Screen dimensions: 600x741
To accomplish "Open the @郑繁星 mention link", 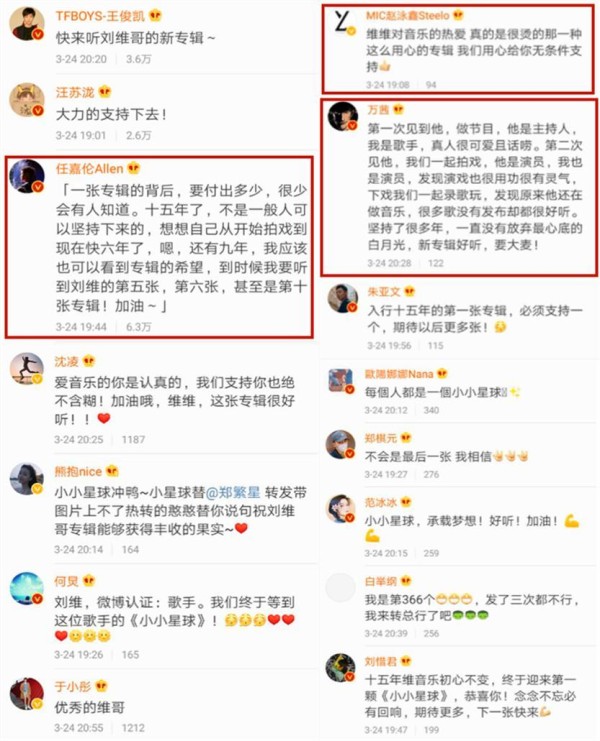I will pyautogui.click(x=233, y=492).
